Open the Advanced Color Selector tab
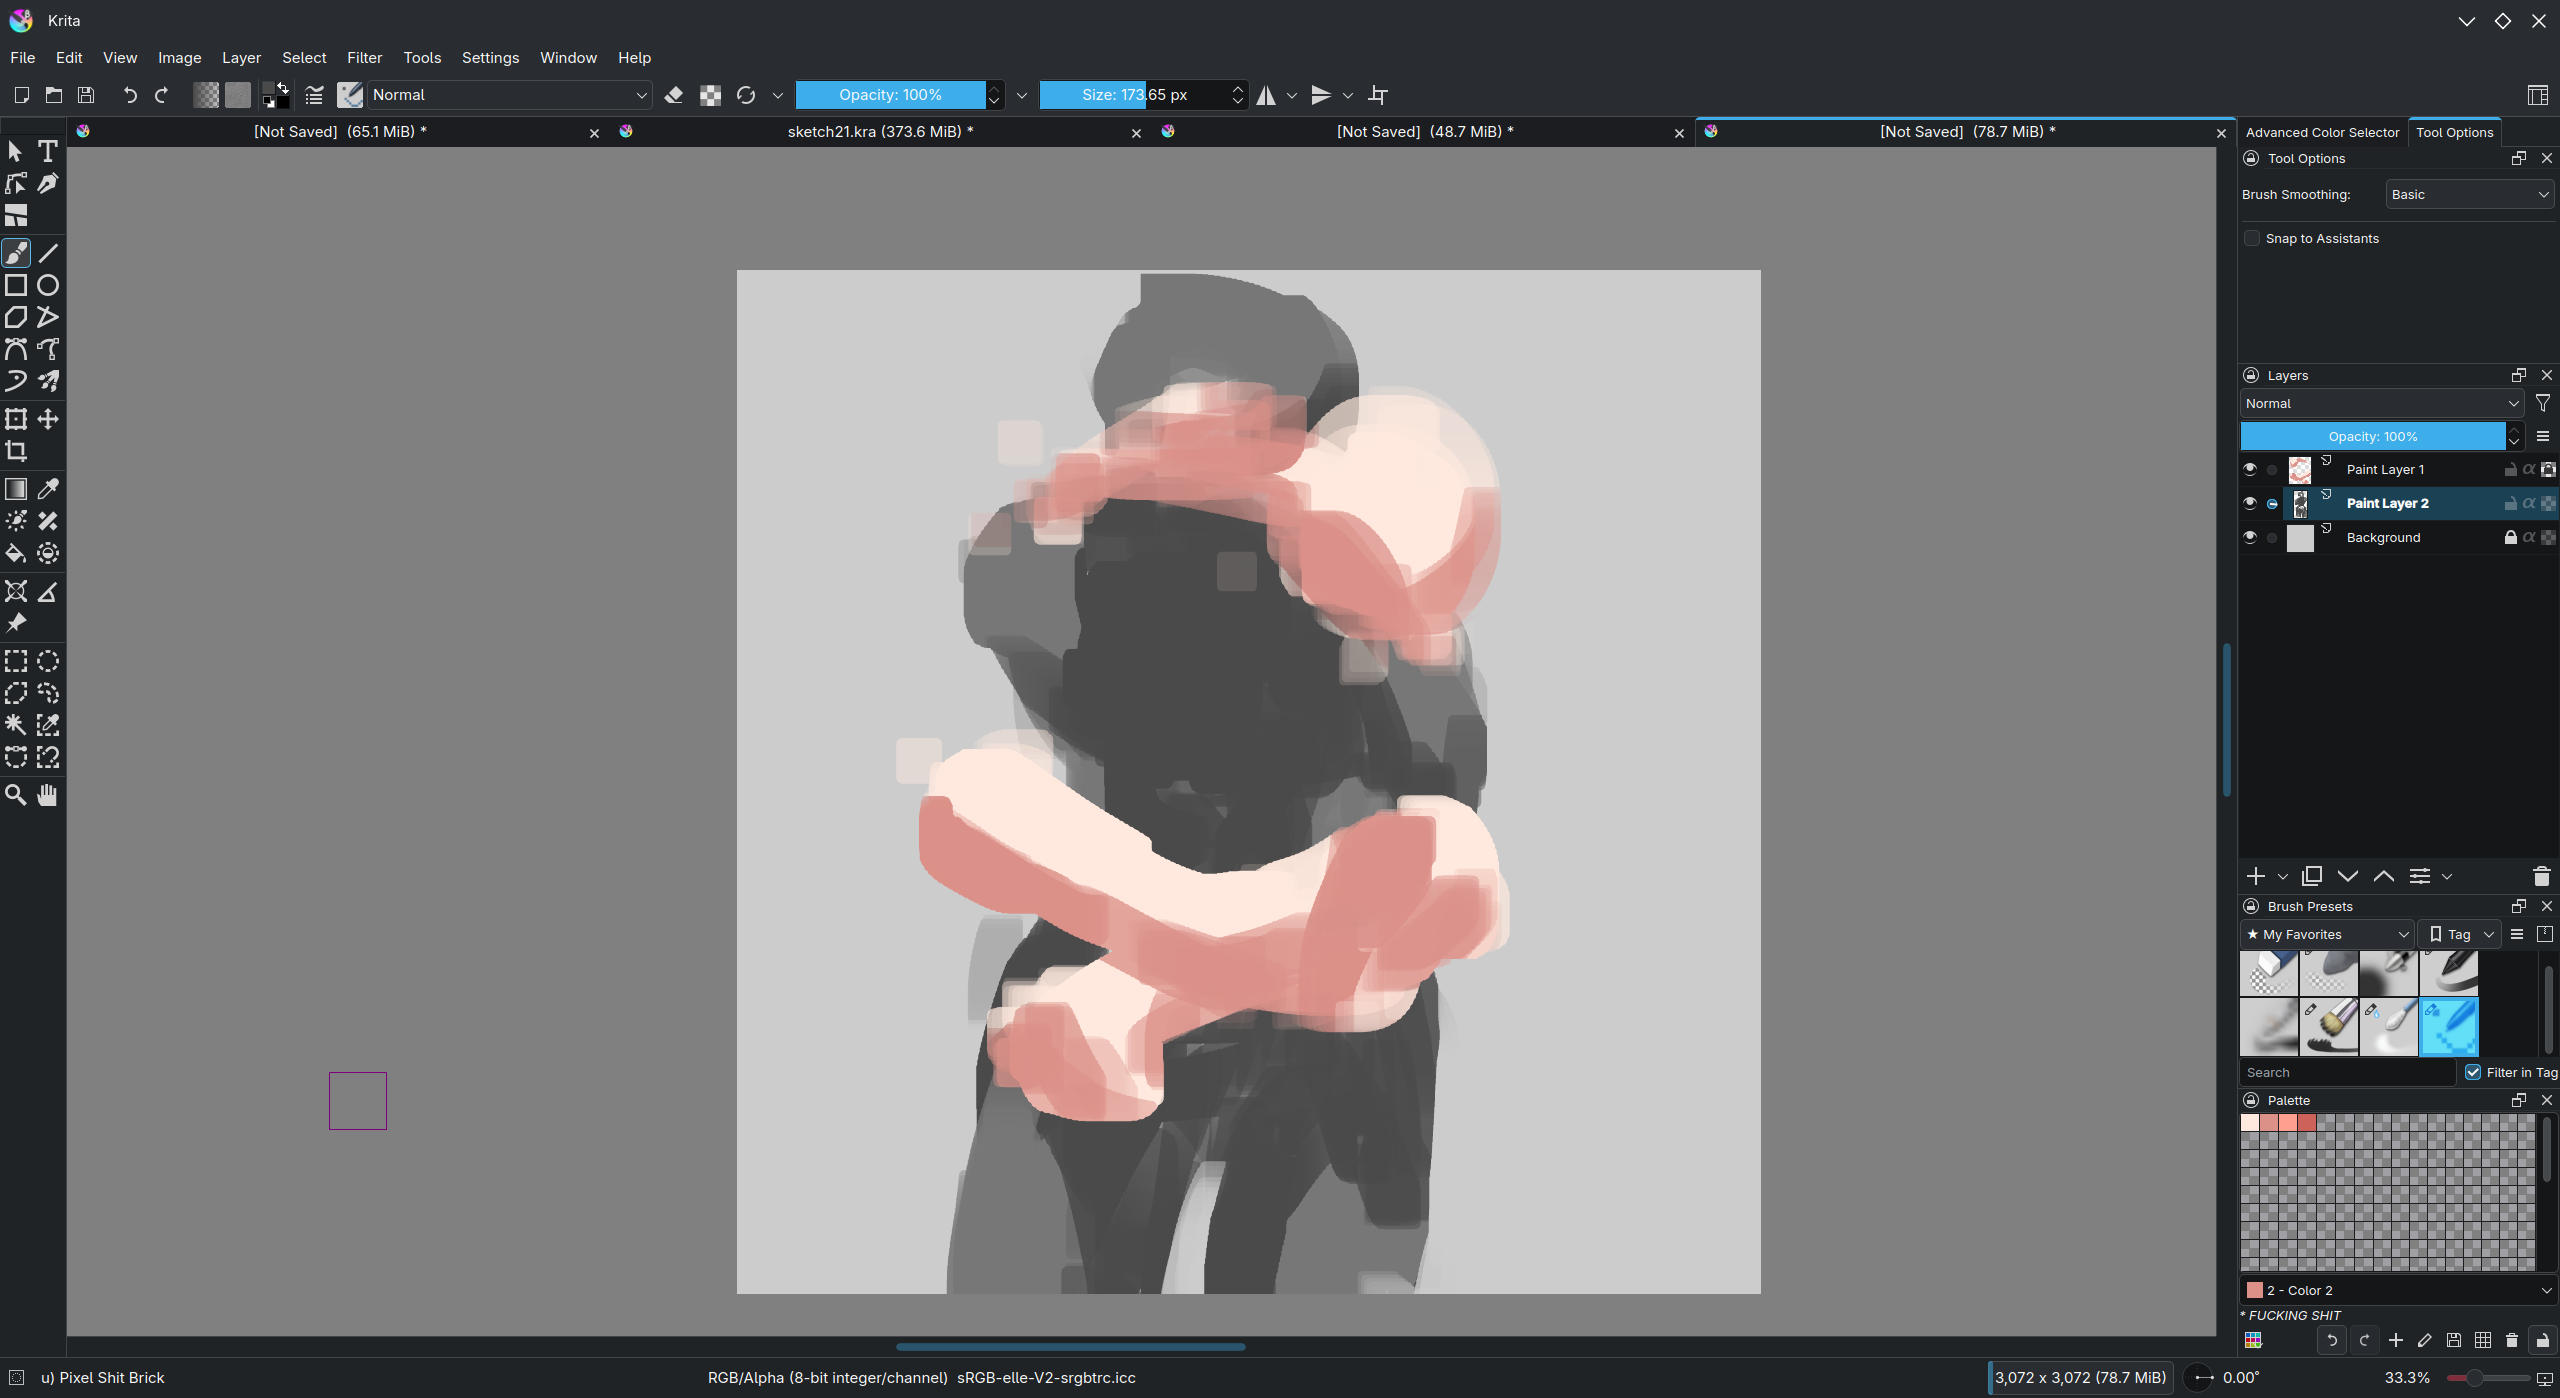This screenshot has width=2560, height=1398. click(2322, 132)
